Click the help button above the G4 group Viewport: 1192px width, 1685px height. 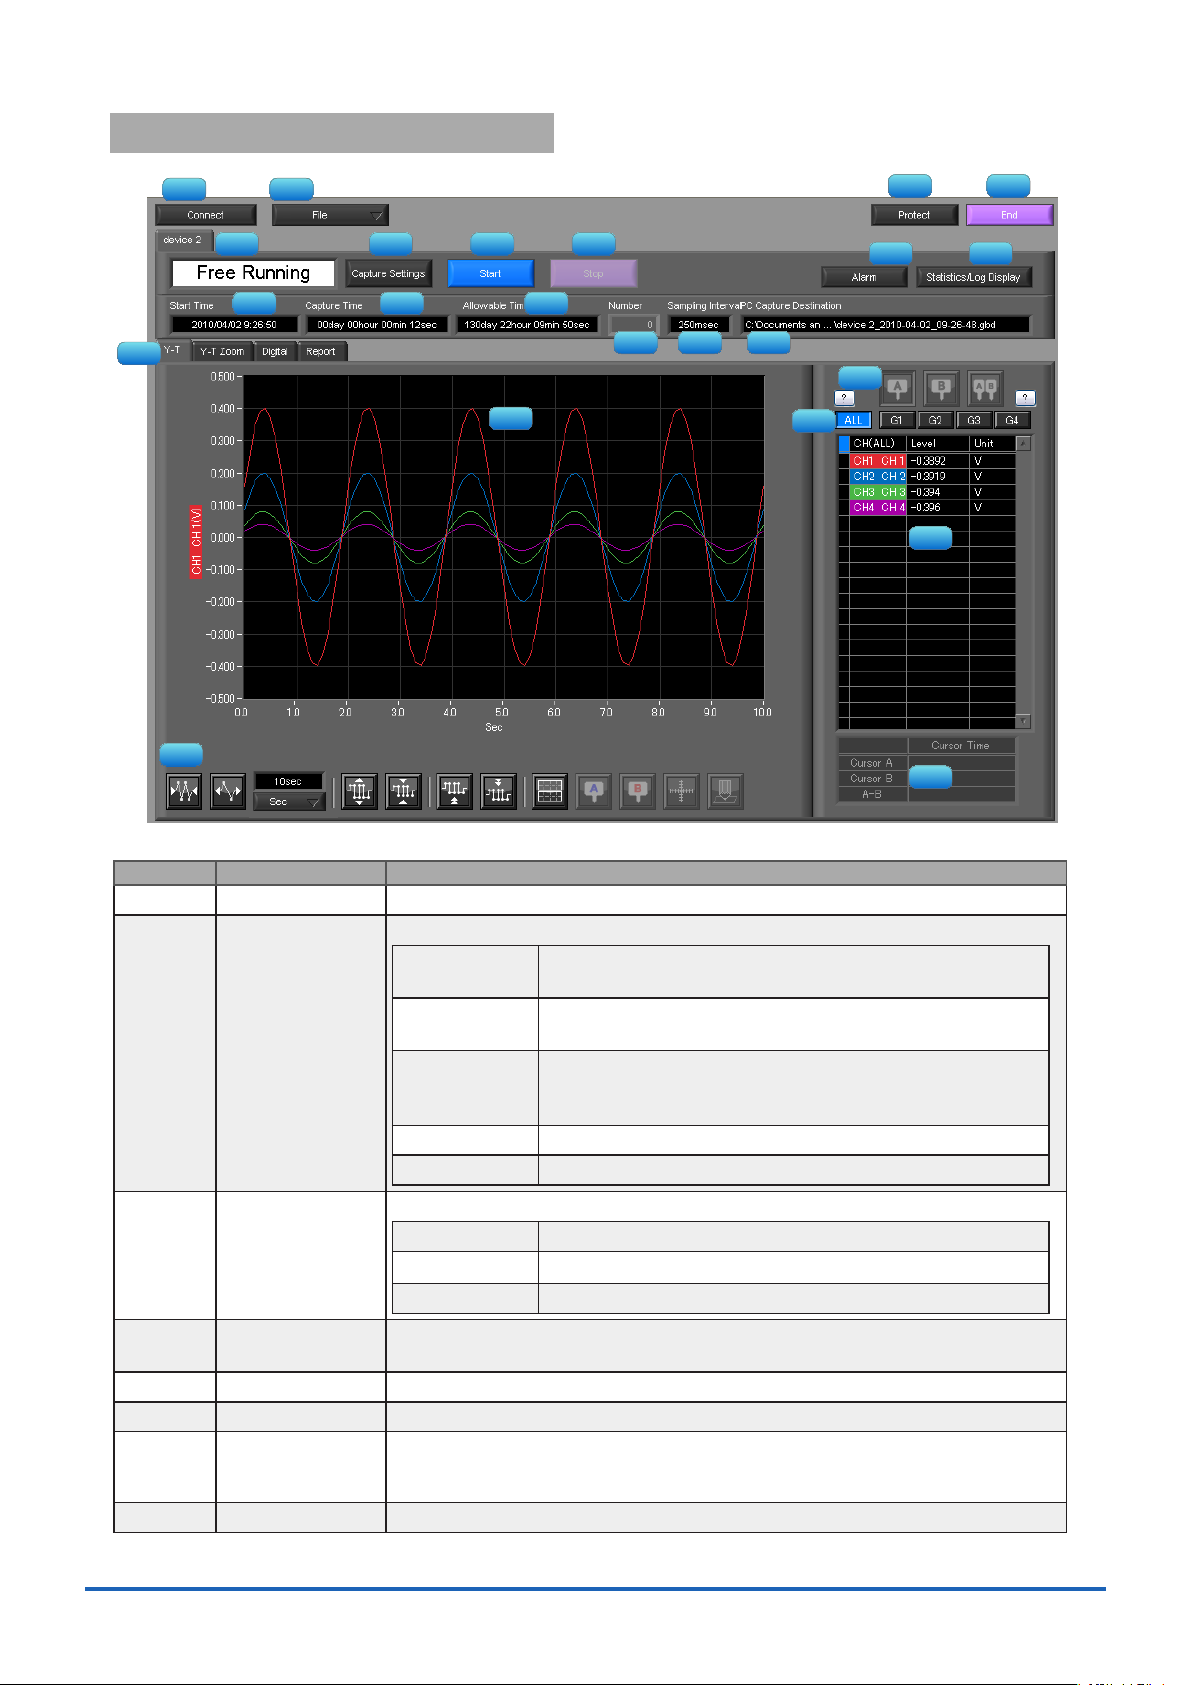(1025, 398)
